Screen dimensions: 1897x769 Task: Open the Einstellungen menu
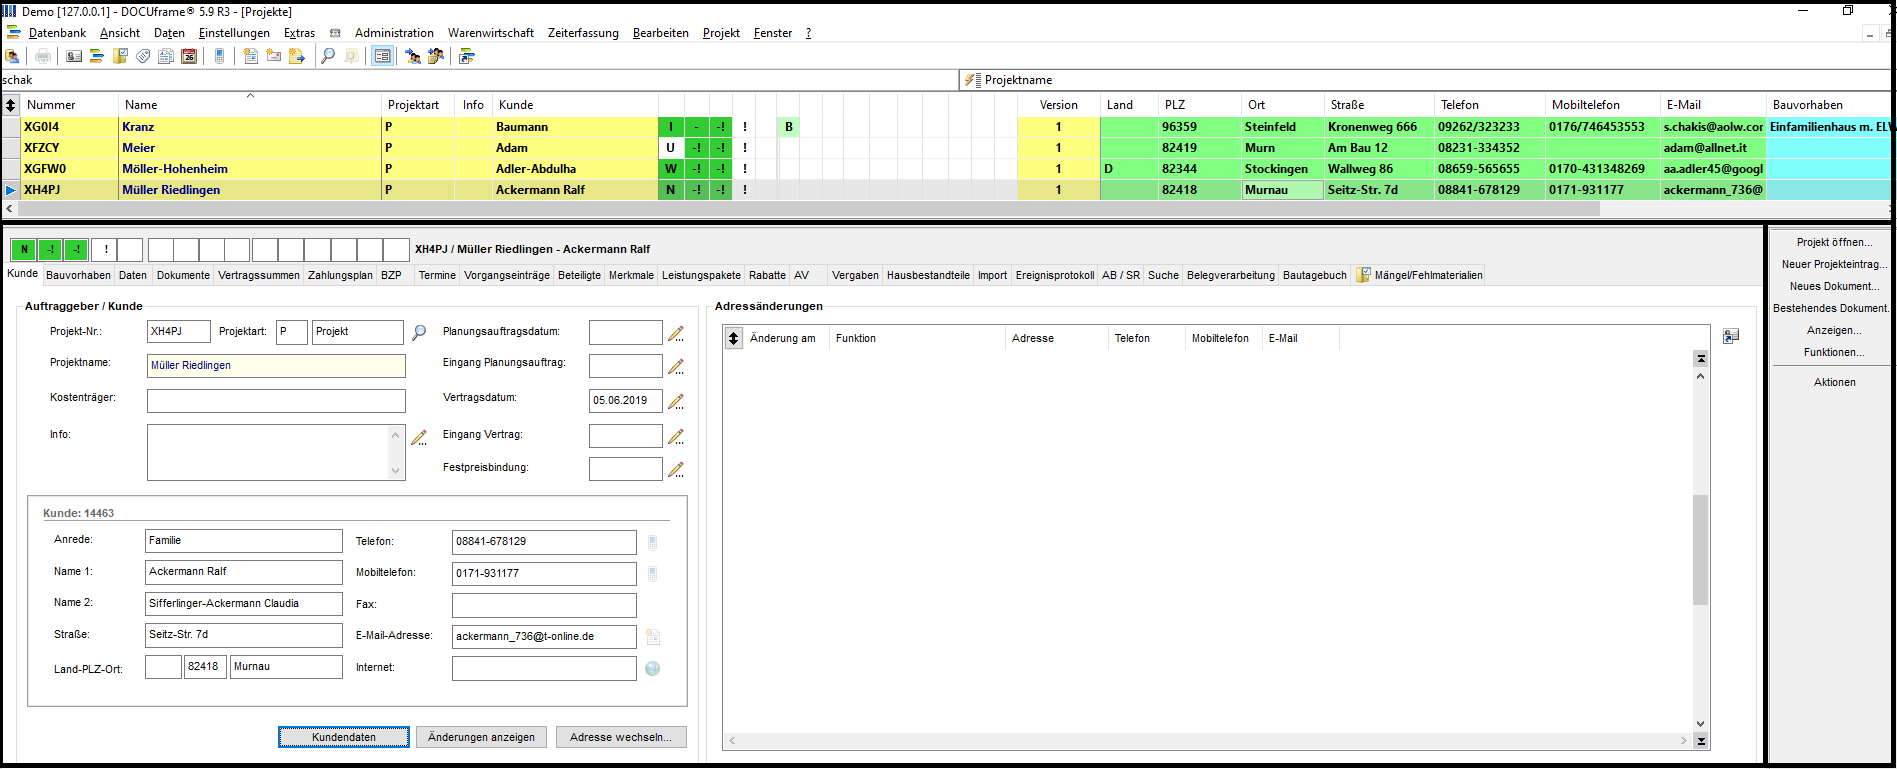[x=234, y=33]
